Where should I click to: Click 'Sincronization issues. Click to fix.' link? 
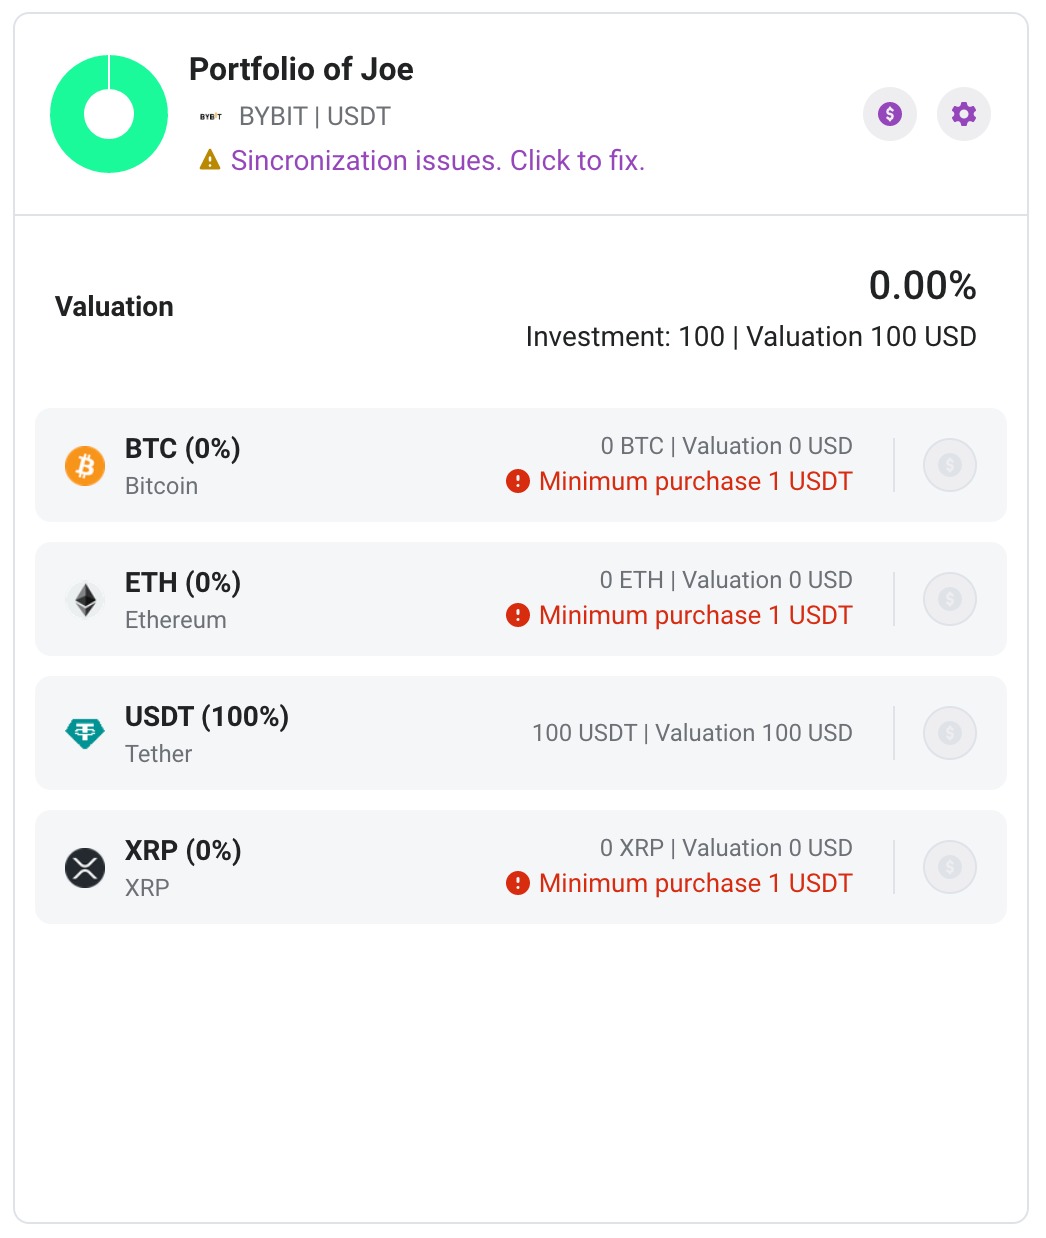[437, 161]
